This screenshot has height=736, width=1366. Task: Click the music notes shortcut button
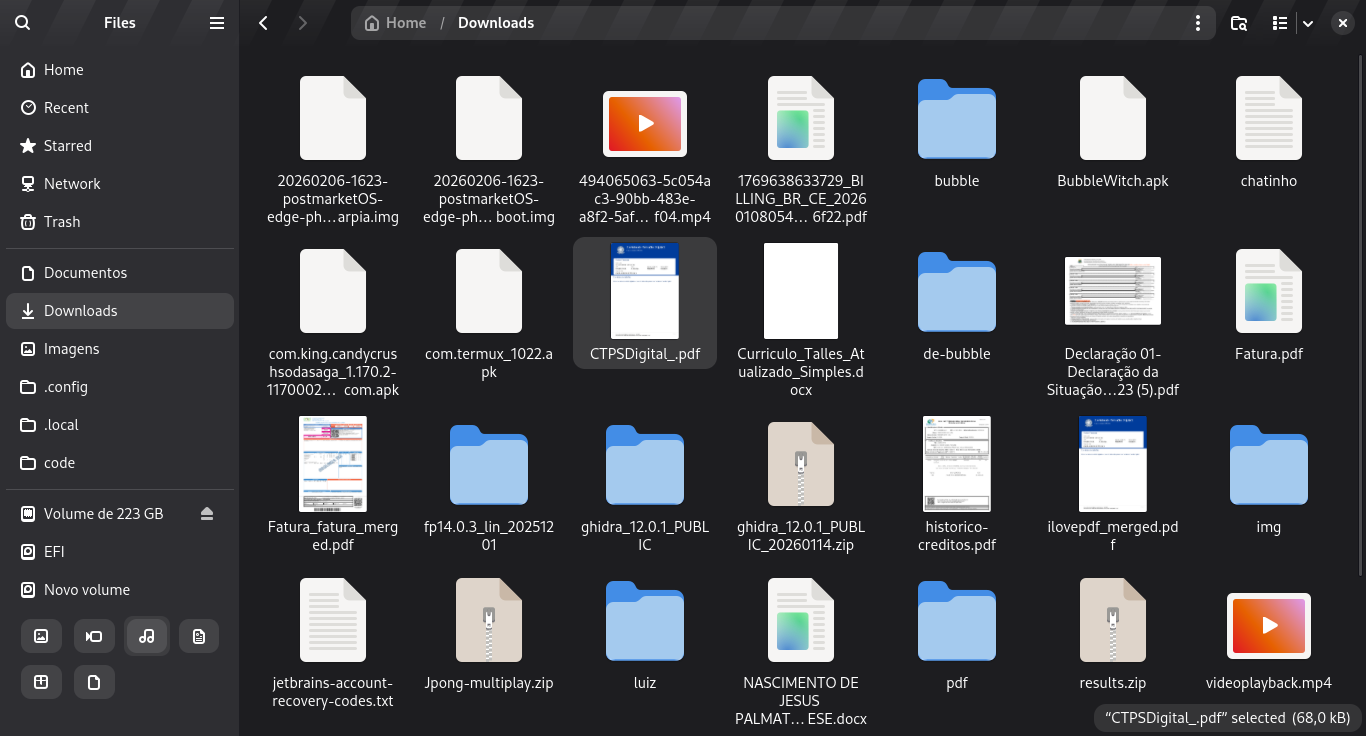coord(147,636)
